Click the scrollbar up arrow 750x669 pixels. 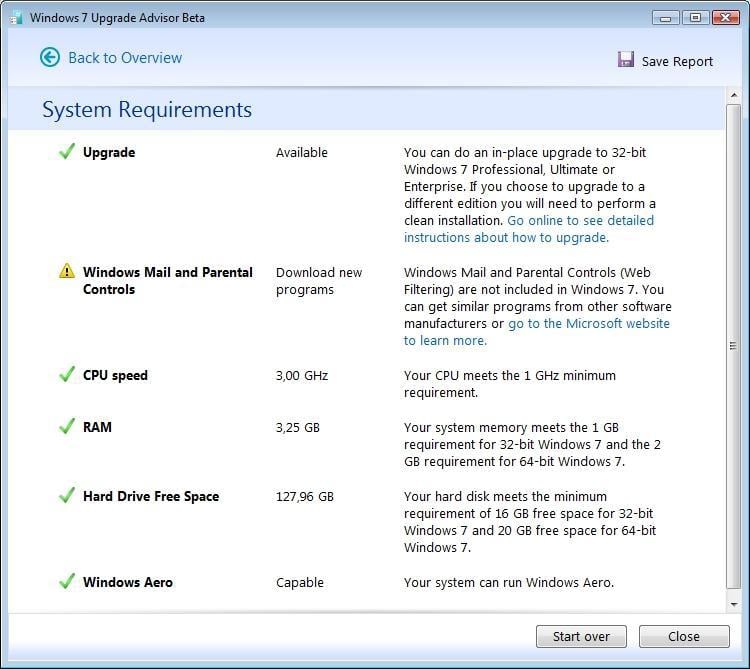[x=733, y=95]
